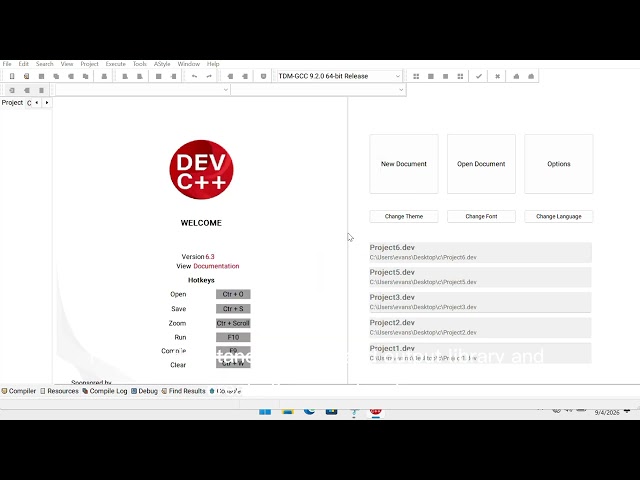Open recent project Project6.dev
The height and width of the screenshot is (480, 640).
(480, 252)
